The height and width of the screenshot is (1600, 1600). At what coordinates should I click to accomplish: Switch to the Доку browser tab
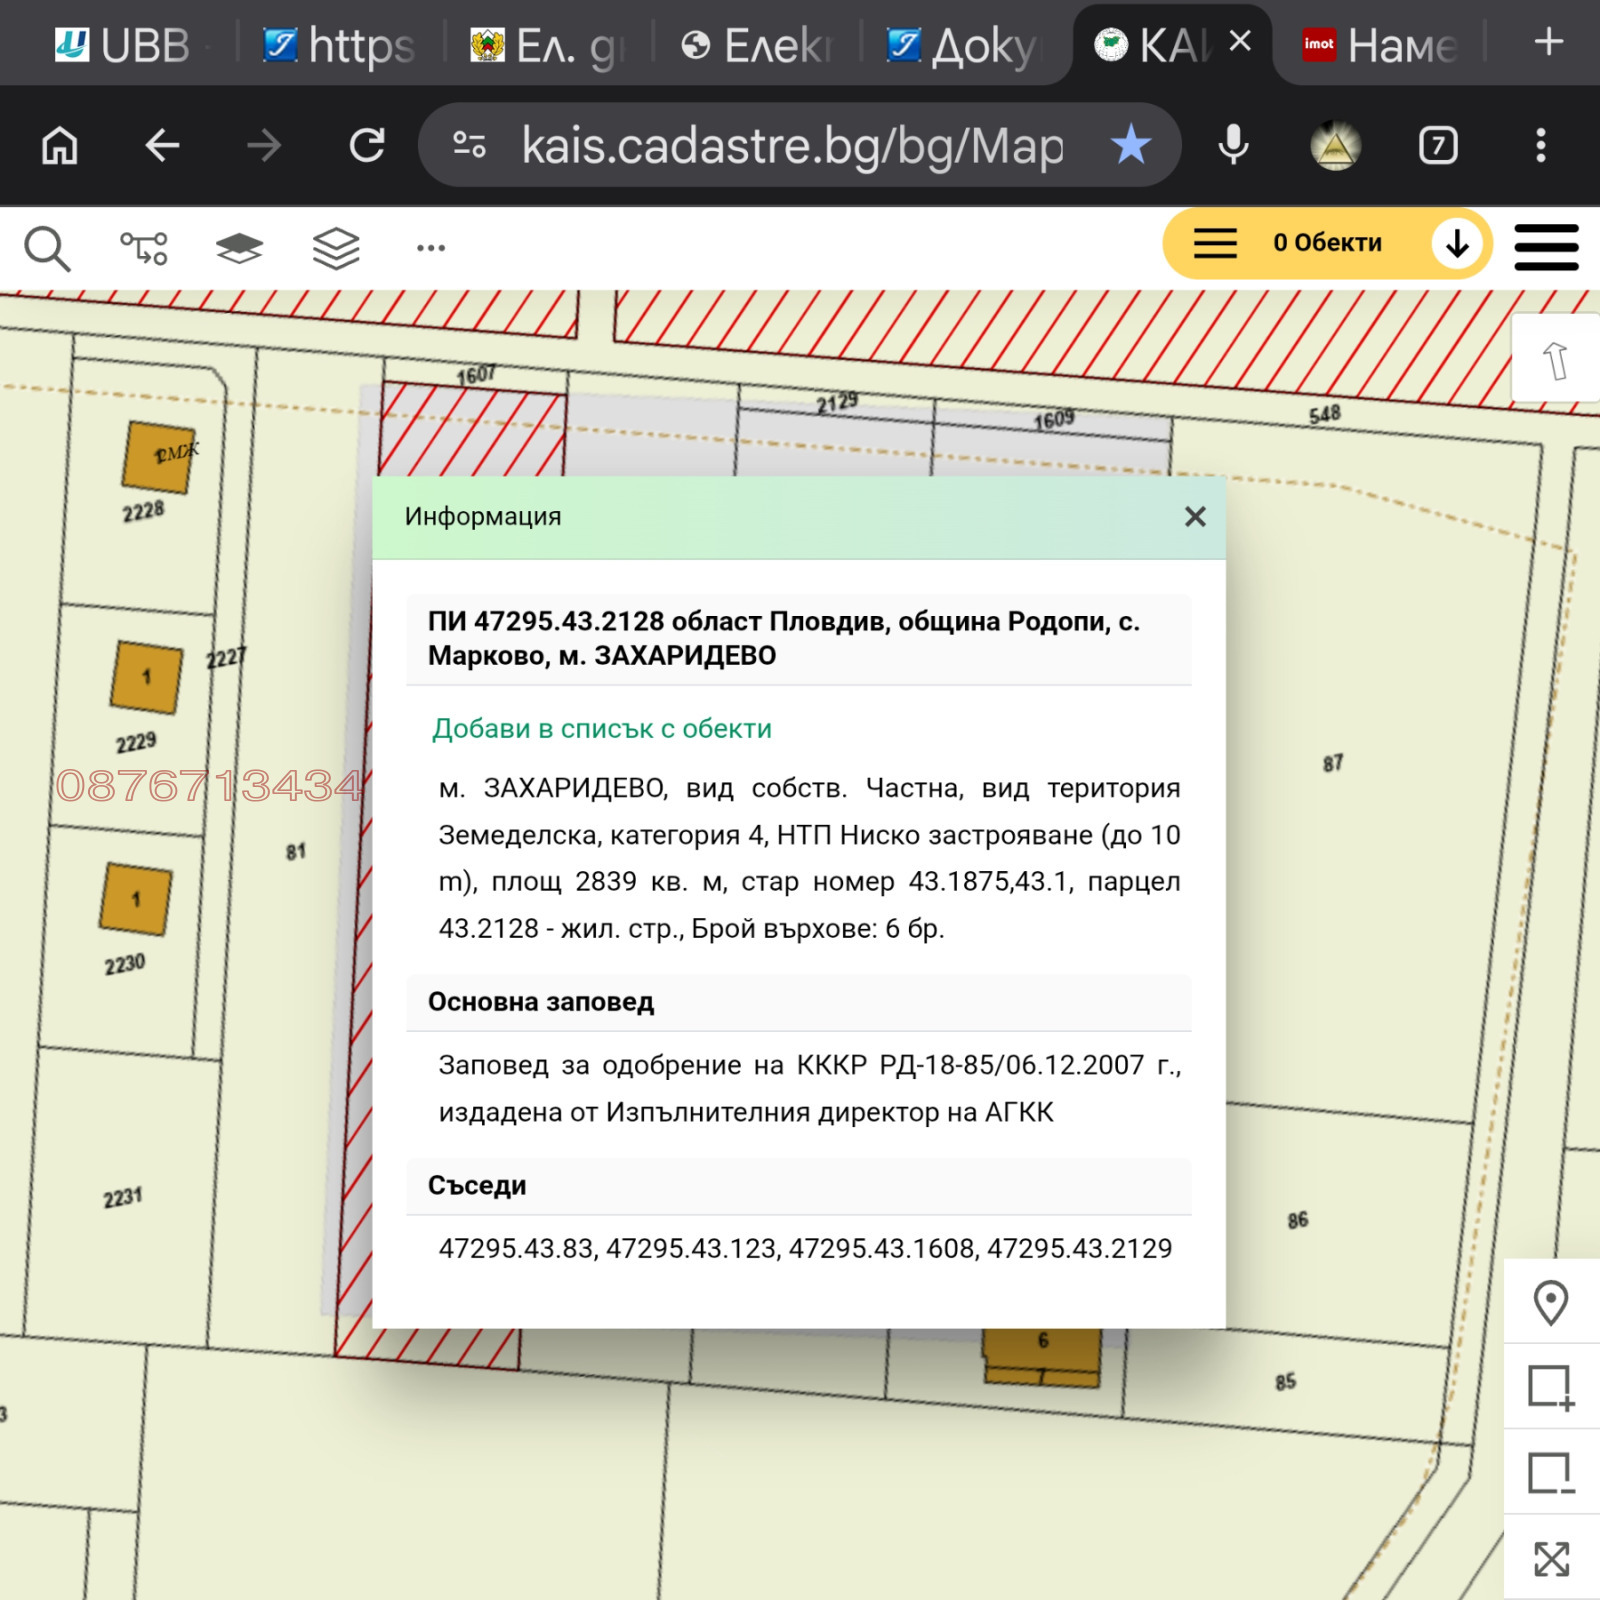[963, 45]
